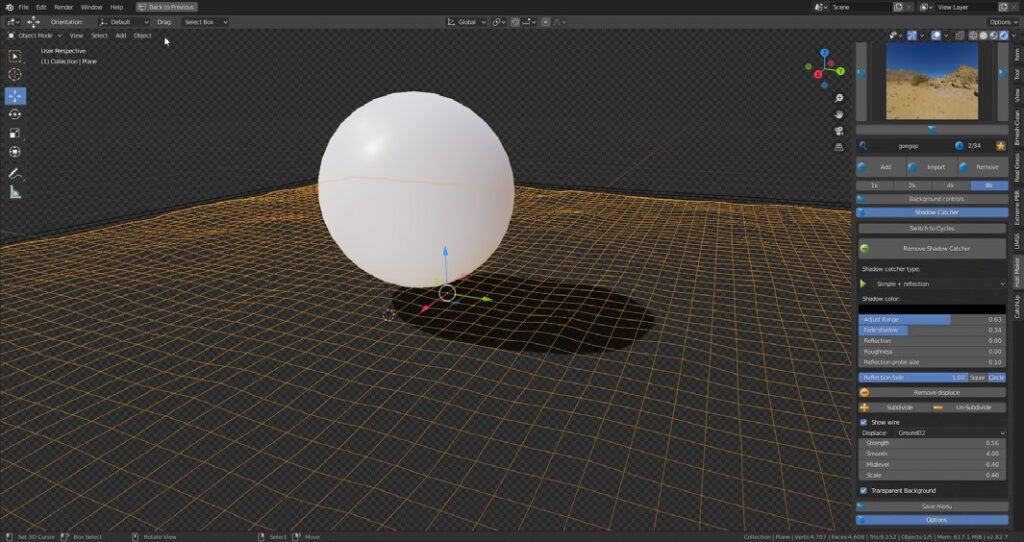Show the next HDRI with right arrow
Image resolution: width=1024 pixels, height=542 pixels.
(x=1002, y=74)
